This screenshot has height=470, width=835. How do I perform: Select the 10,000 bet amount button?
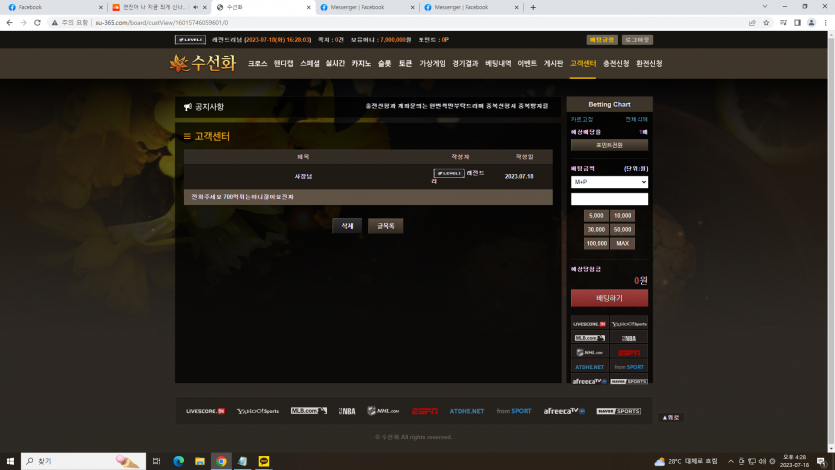point(623,215)
